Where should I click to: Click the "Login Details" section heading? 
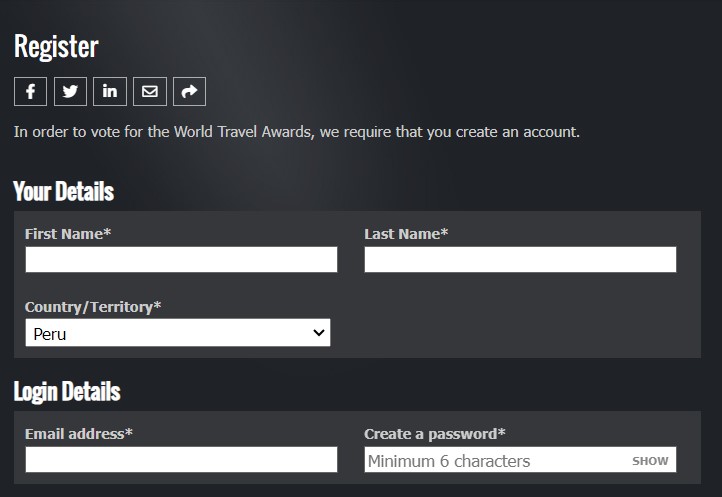tap(67, 391)
